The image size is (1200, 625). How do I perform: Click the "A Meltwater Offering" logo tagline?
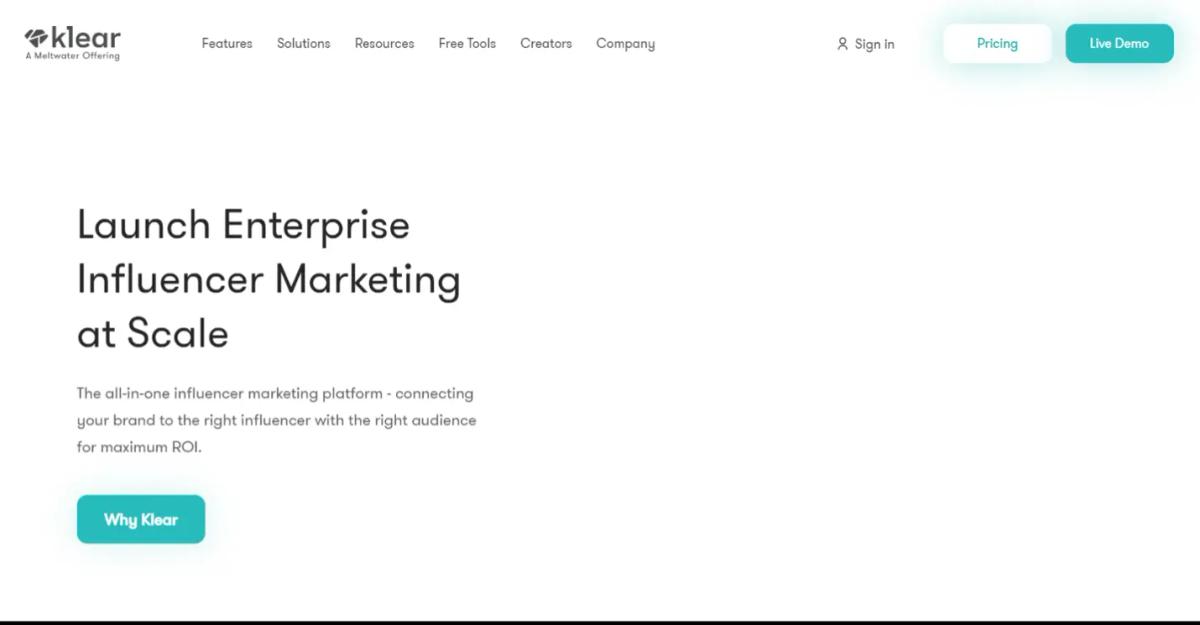(x=69, y=55)
